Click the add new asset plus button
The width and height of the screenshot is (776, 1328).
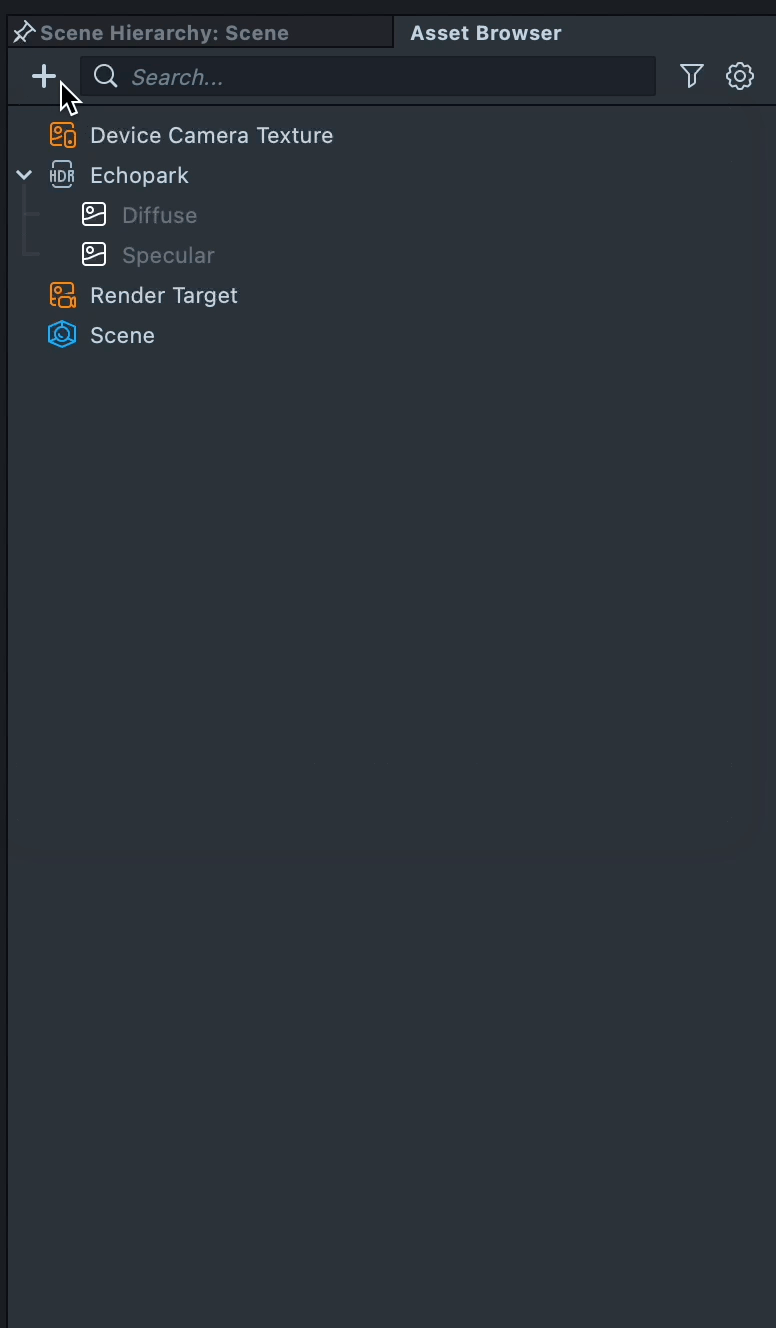(43, 76)
